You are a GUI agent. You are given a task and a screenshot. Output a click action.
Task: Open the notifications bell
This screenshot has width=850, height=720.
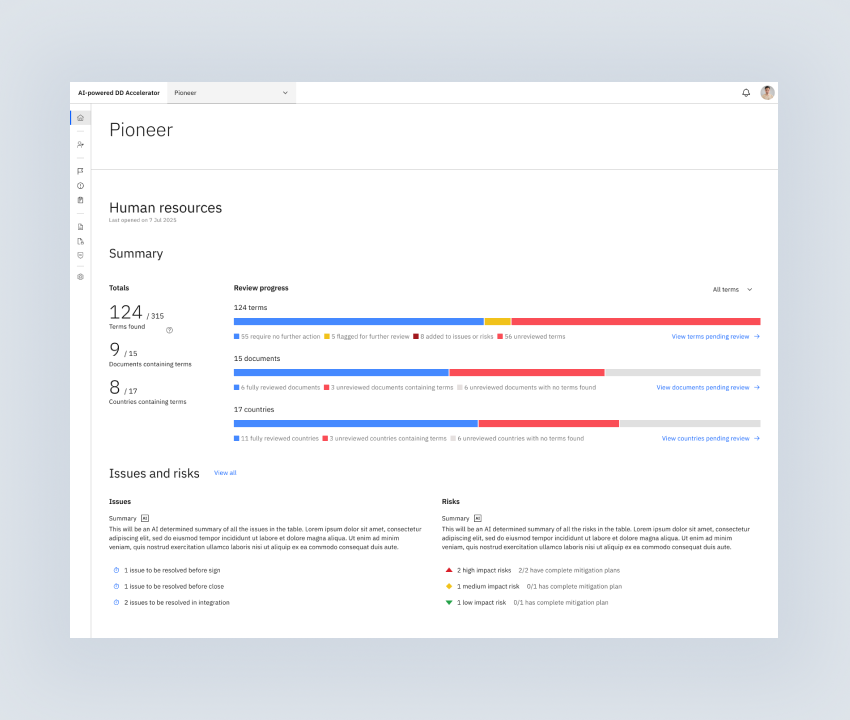[x=745, y=91]
